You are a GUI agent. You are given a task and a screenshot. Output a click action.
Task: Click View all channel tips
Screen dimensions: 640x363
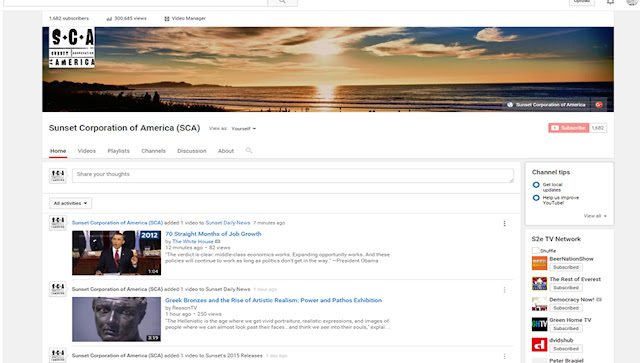595,216
